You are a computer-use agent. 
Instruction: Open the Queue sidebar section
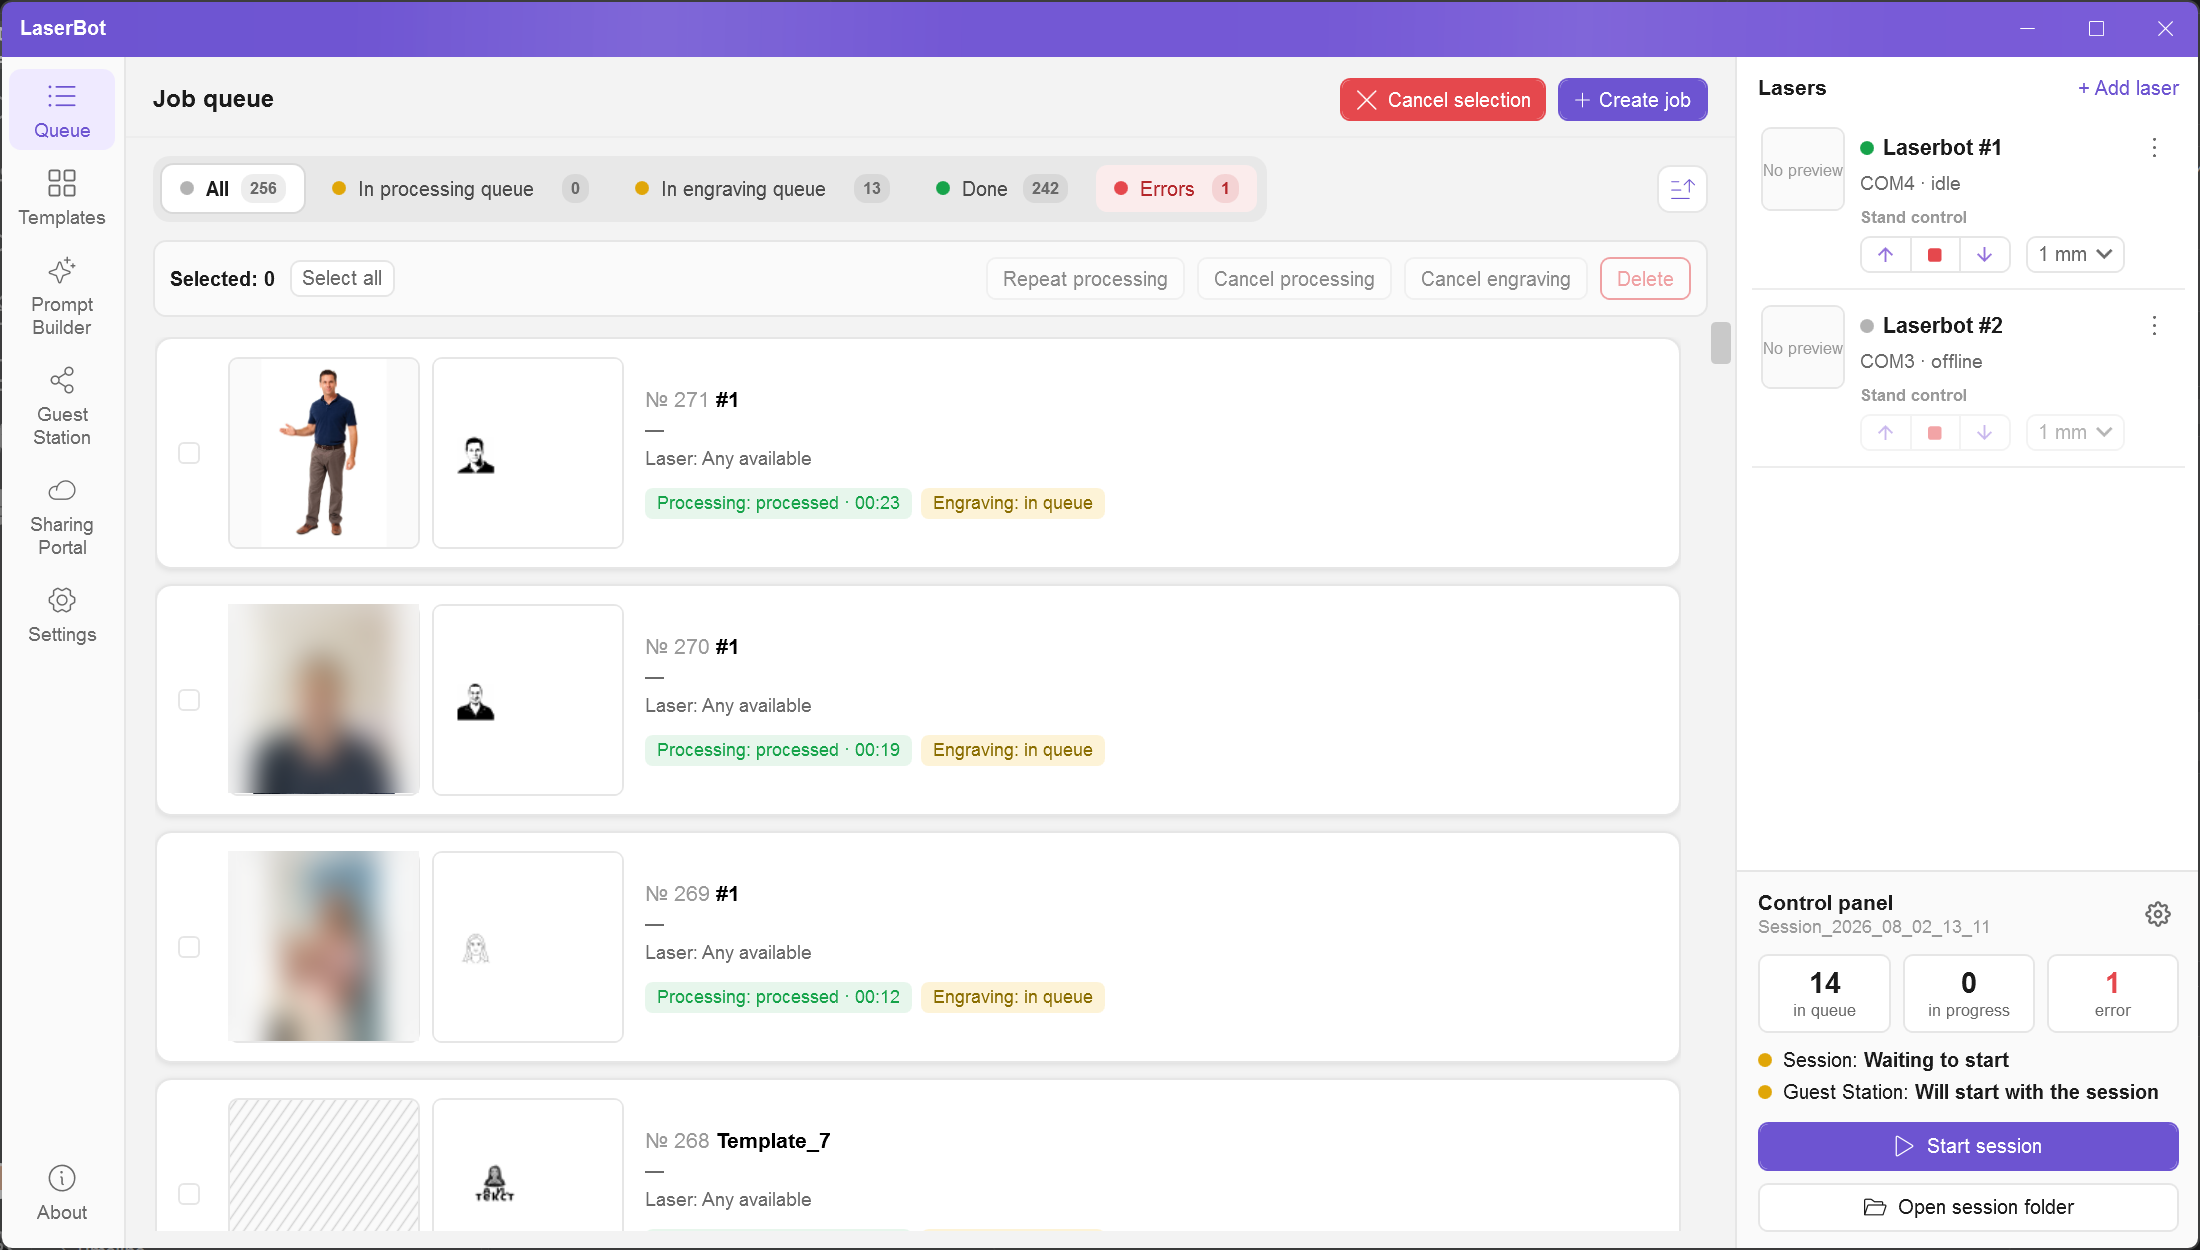pyautogui.click(x=62, y=110)
